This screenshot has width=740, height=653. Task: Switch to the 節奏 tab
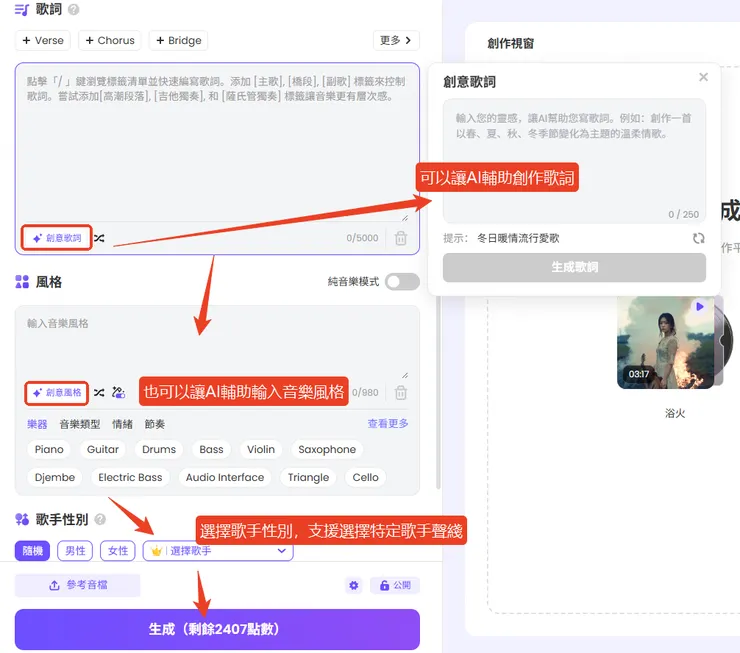(155, 424)
